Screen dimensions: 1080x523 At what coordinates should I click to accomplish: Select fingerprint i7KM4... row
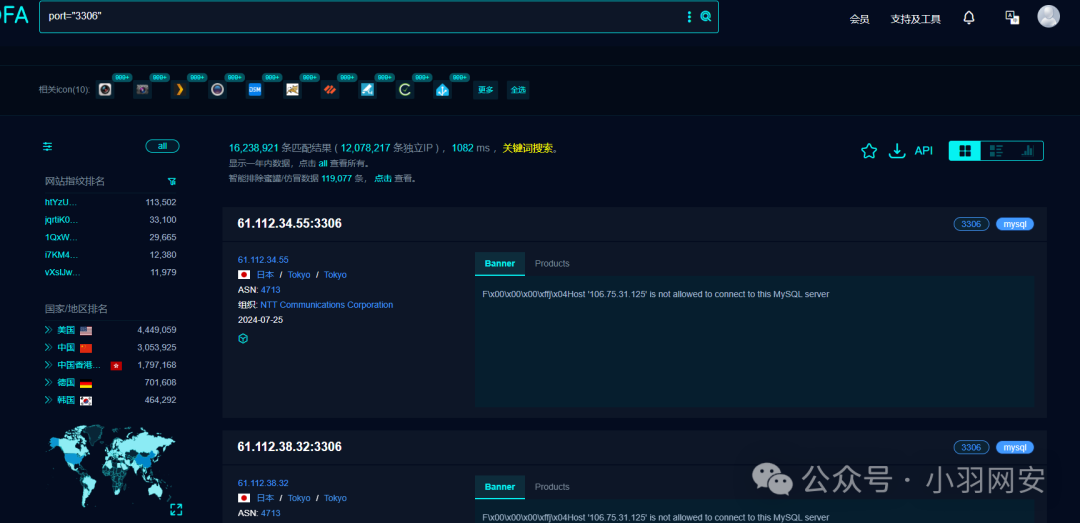[x=110, y=255]
